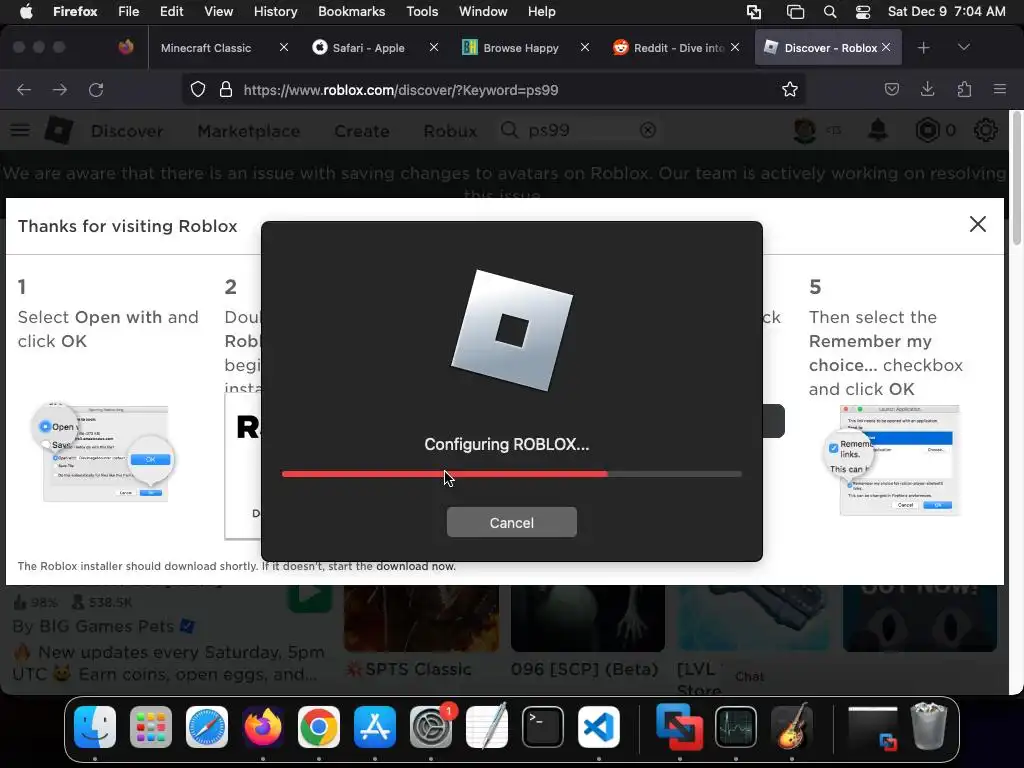Open the Help menu
The image size is (1024, 768).
coord(541,11)
